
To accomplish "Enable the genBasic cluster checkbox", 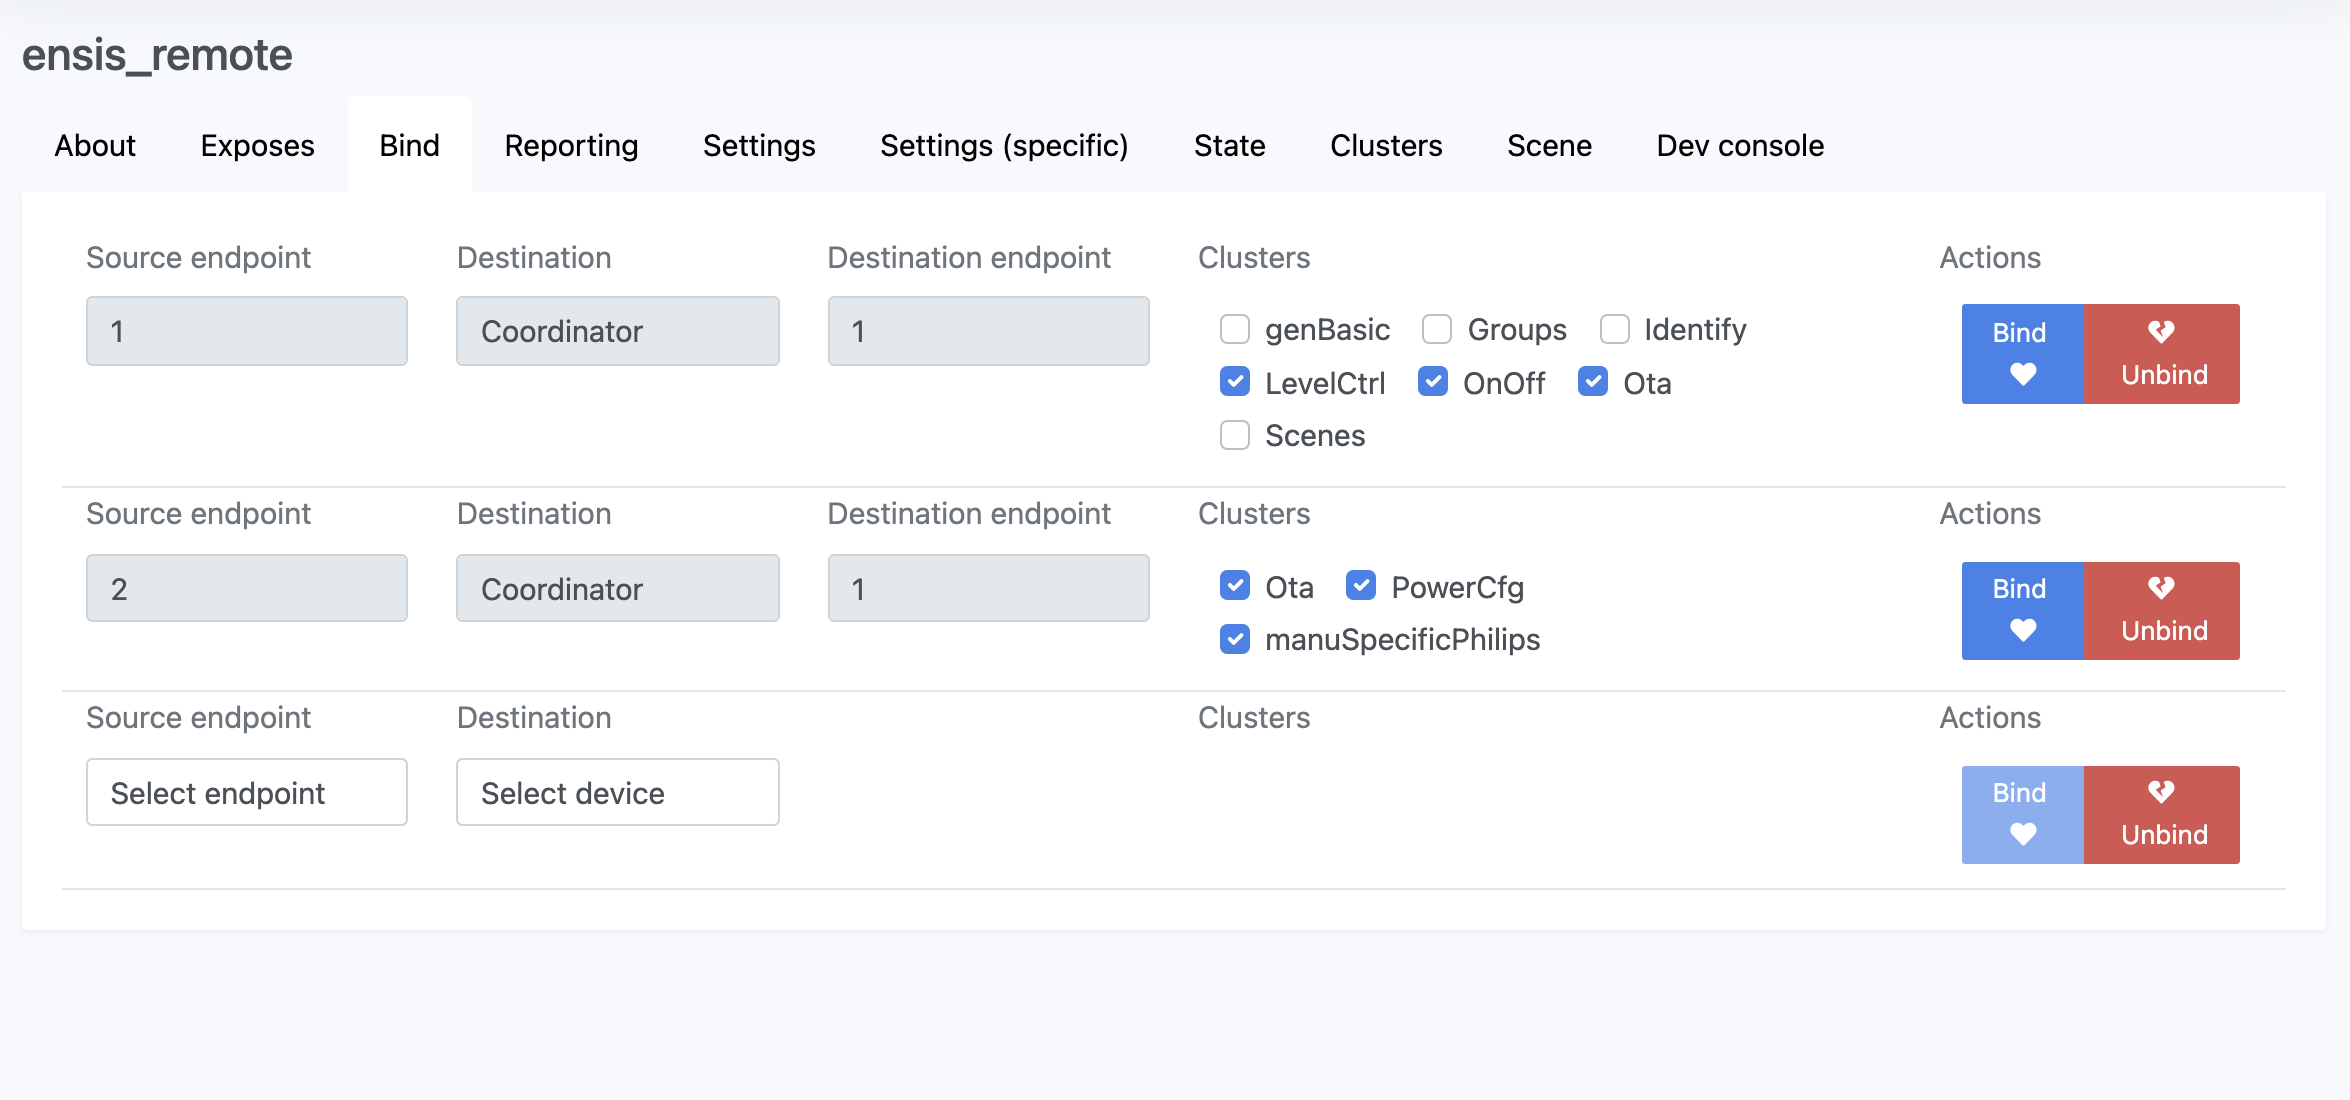I will coord(1235,329).
